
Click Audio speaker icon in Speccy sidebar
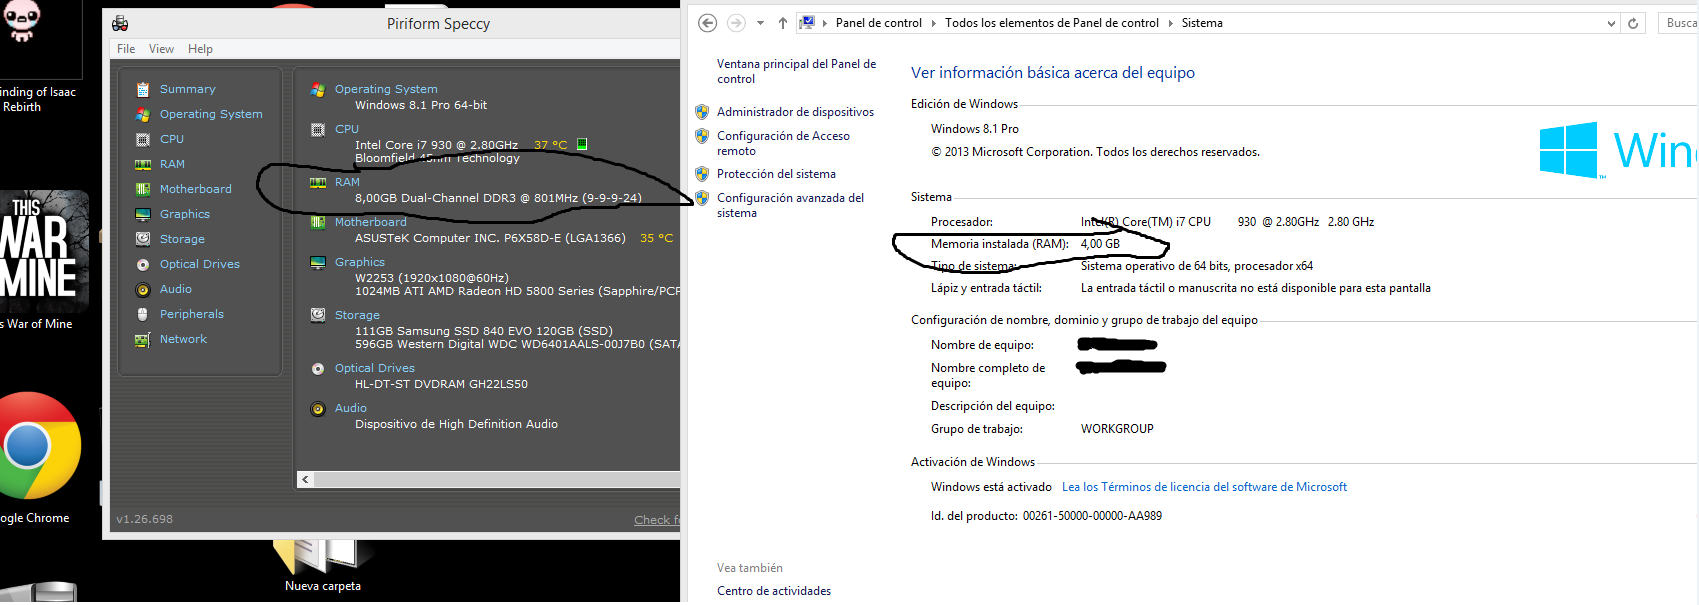(x=143, y=289)
